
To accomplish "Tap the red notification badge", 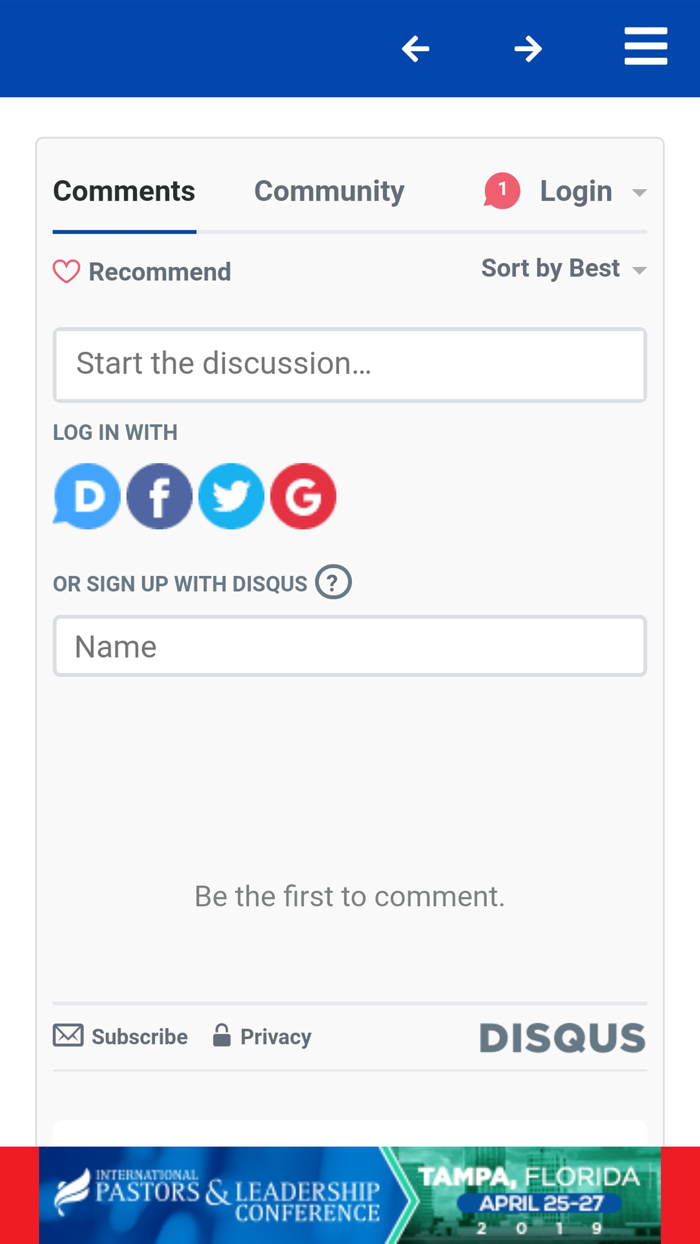I will (502, 190).
